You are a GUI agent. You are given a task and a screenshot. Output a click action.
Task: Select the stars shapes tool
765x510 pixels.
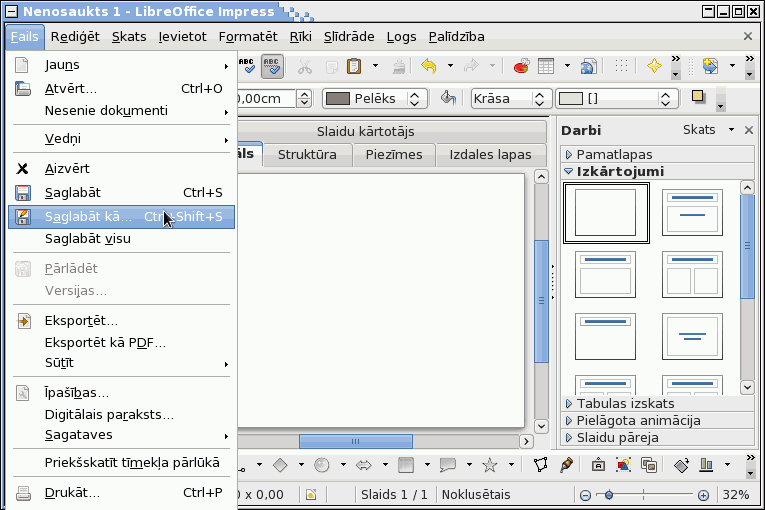pos(490,465)
